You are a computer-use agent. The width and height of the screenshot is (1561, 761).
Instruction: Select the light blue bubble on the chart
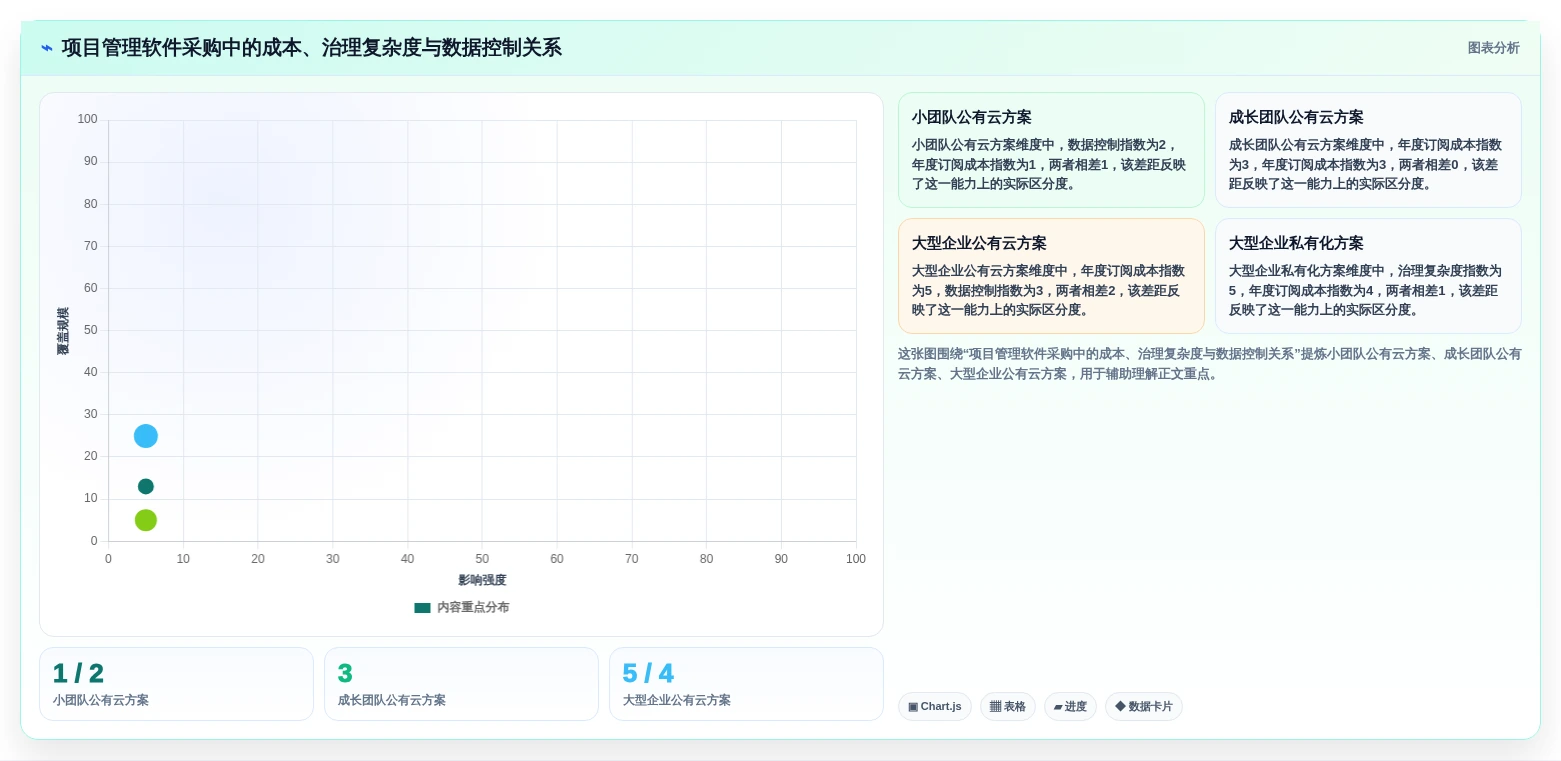tap(146, 436)
